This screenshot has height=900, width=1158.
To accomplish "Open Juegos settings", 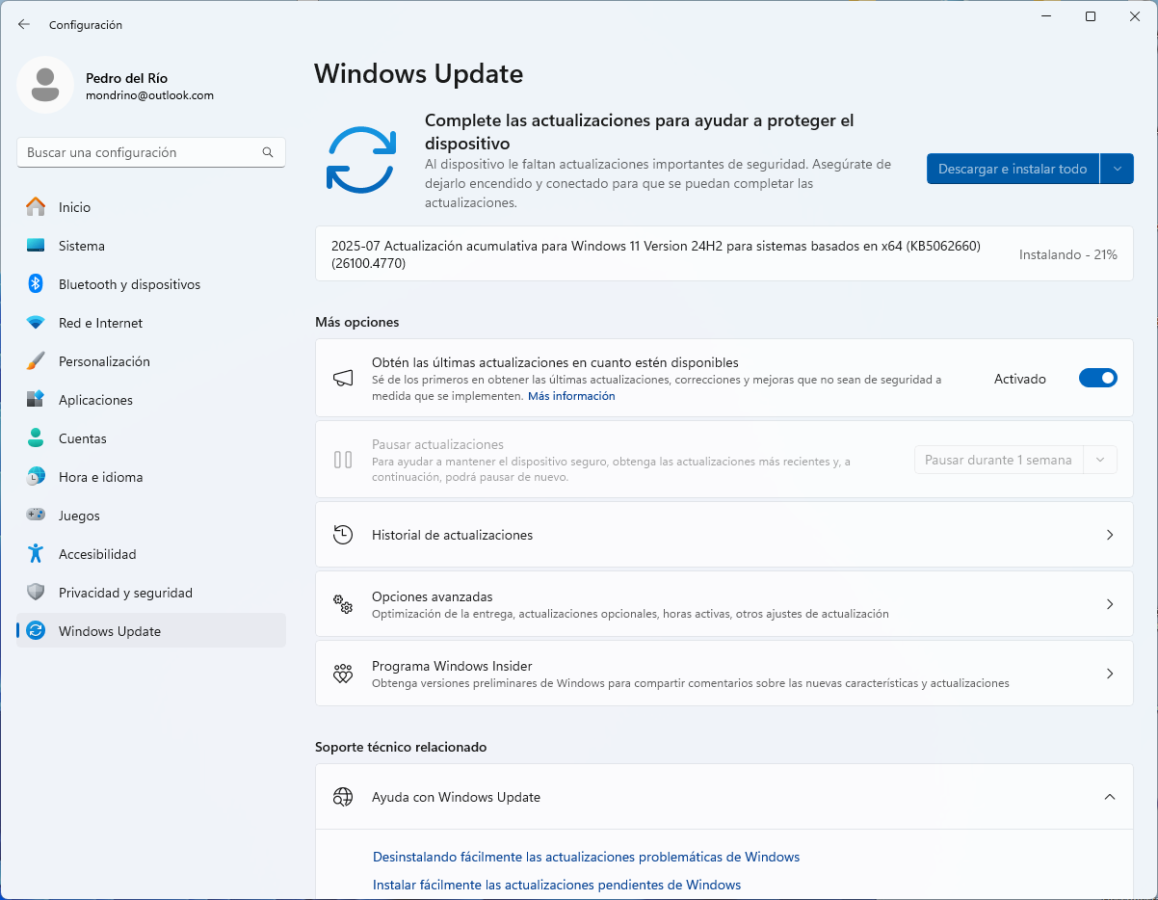I will click(x=151, y=515).
